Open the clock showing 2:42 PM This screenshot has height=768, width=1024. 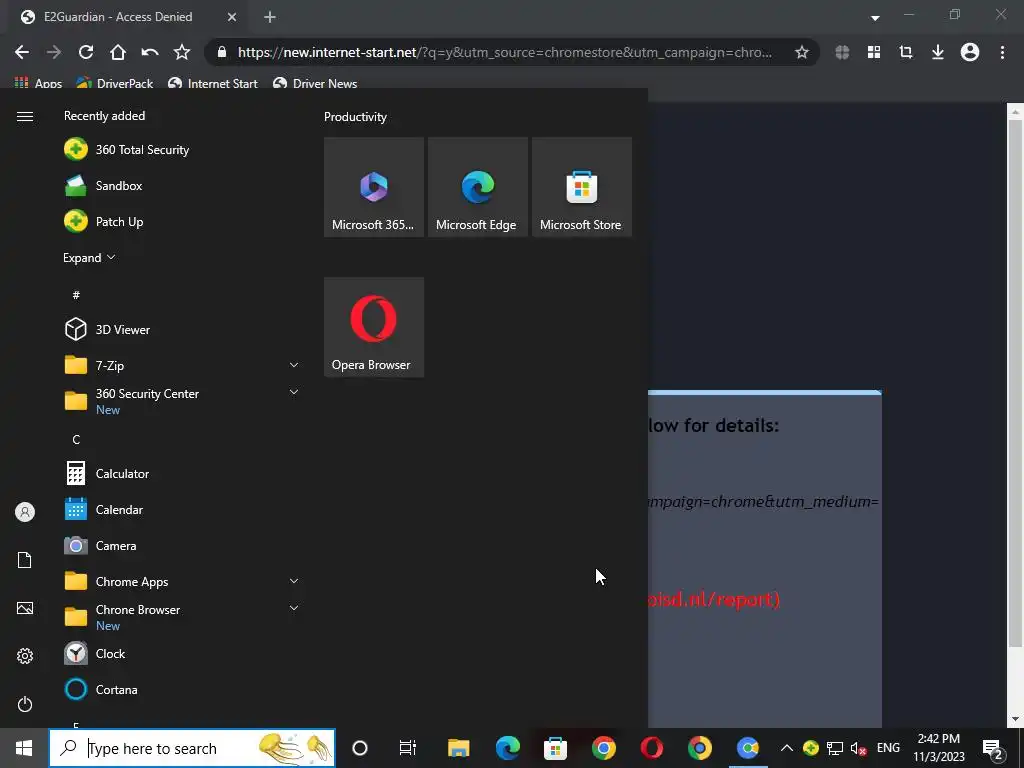coord(938,748)
